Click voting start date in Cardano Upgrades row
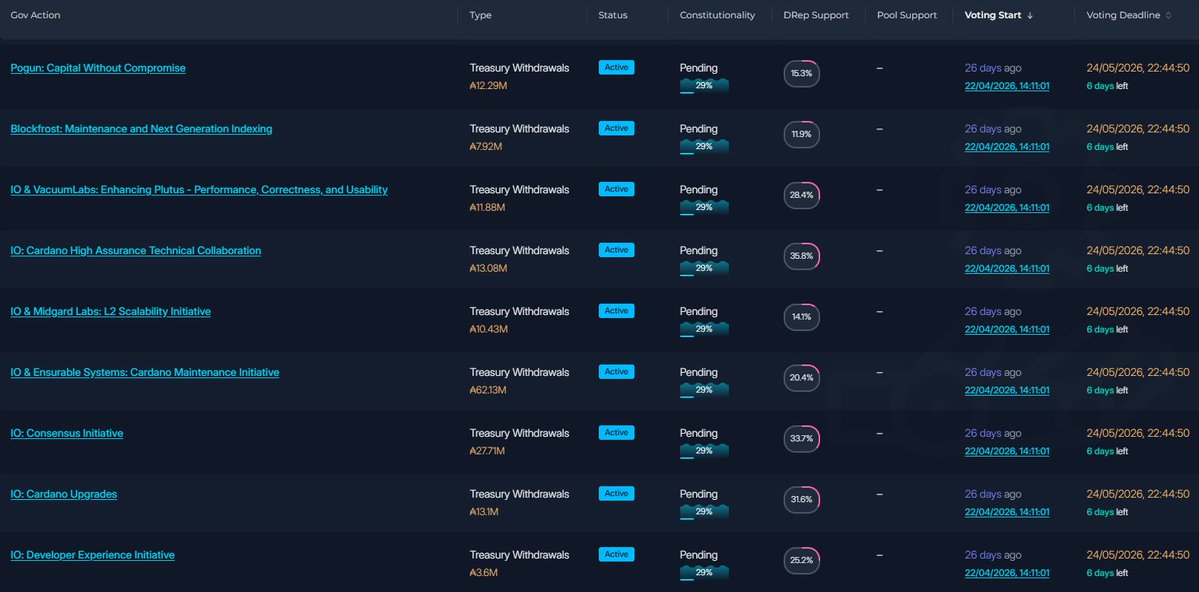1199x592 pixels. pos(1006,512)
